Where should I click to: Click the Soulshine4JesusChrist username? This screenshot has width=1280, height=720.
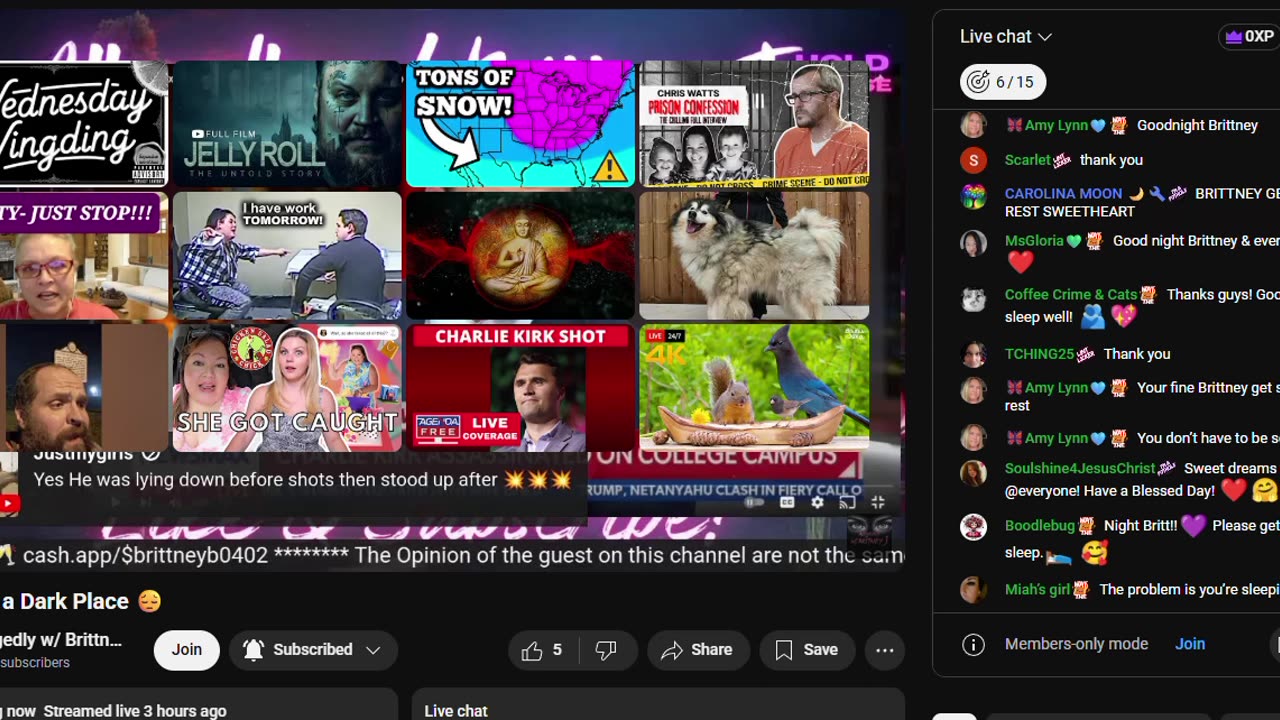1080,469
